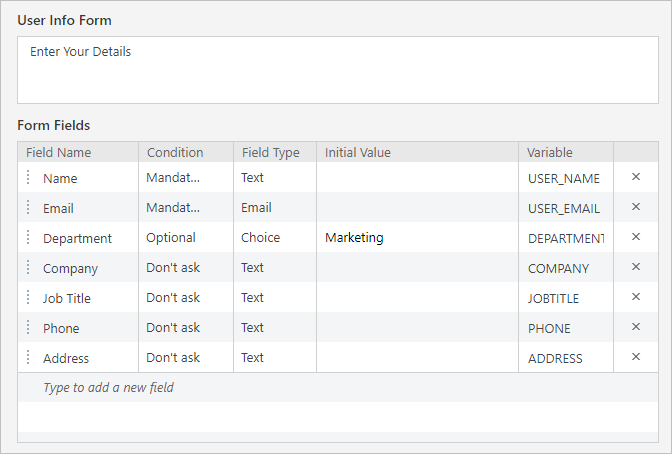Delete the Phone field row
This screenshot has height=454, width=672.
click(x=636, y=327)
